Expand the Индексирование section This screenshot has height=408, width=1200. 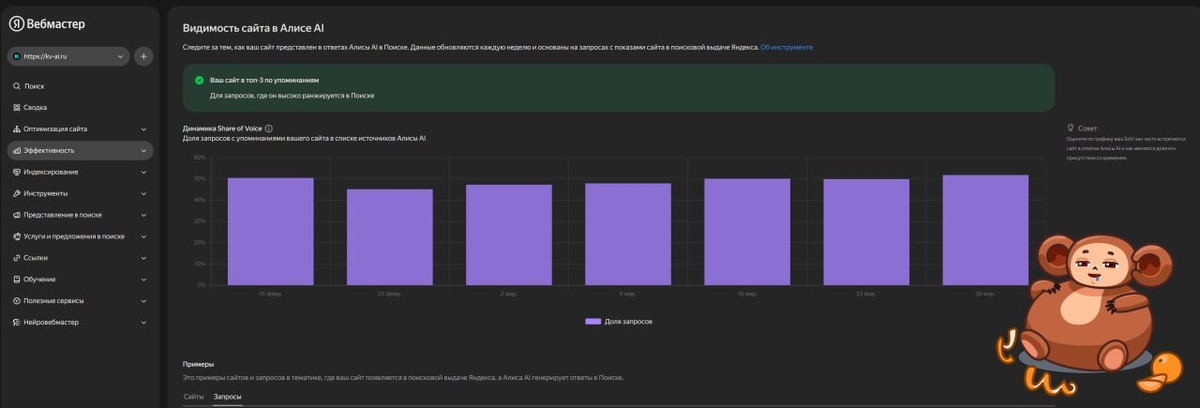[80, 172]
